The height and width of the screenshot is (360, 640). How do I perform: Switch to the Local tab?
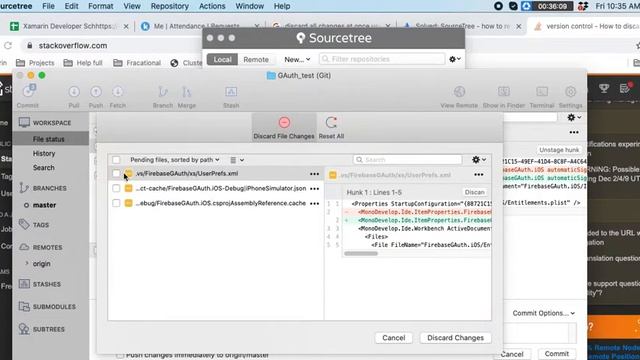click(222, 59)
